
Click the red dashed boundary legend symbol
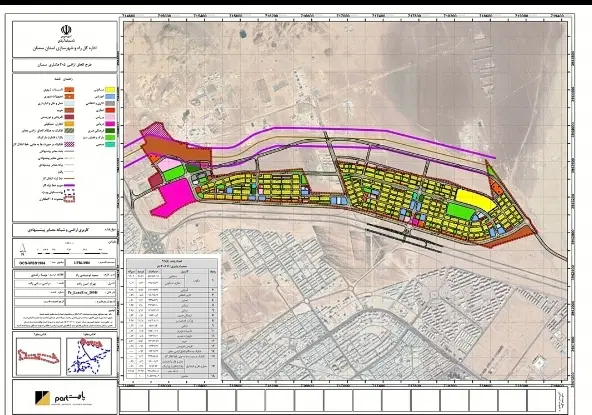coord(69,199)
